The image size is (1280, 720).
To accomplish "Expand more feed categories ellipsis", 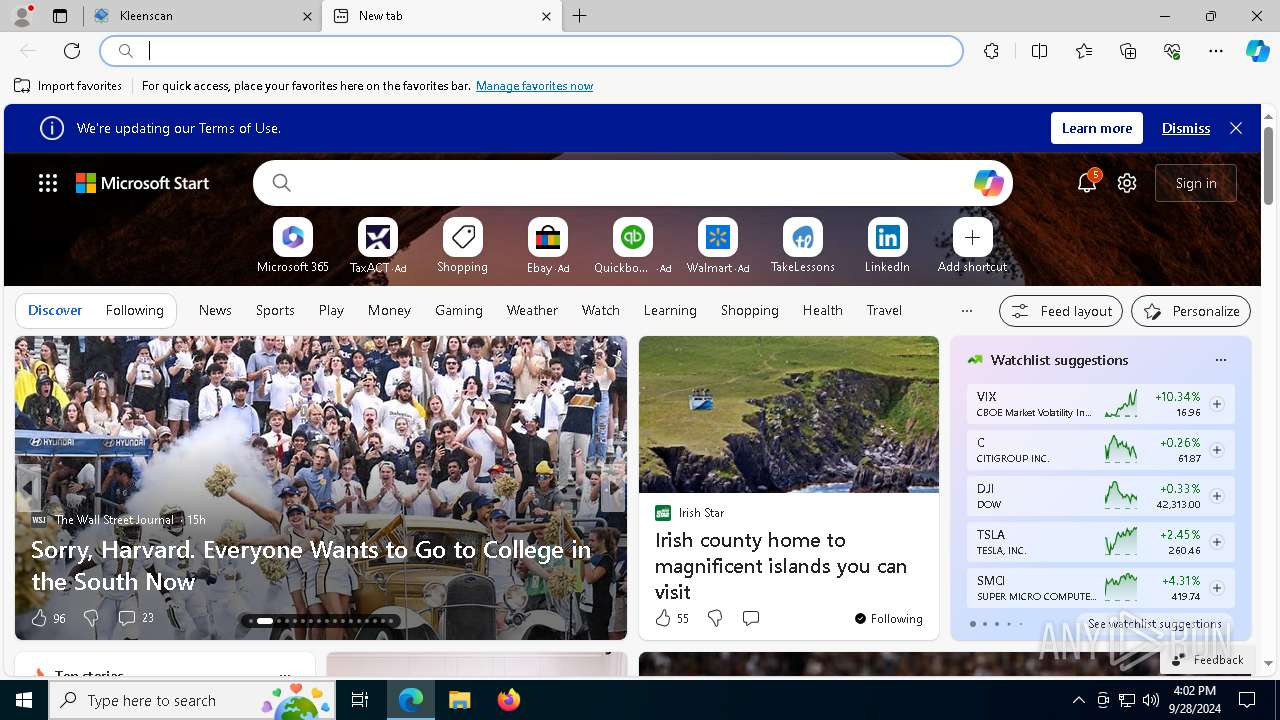I will tap(966, 311).
